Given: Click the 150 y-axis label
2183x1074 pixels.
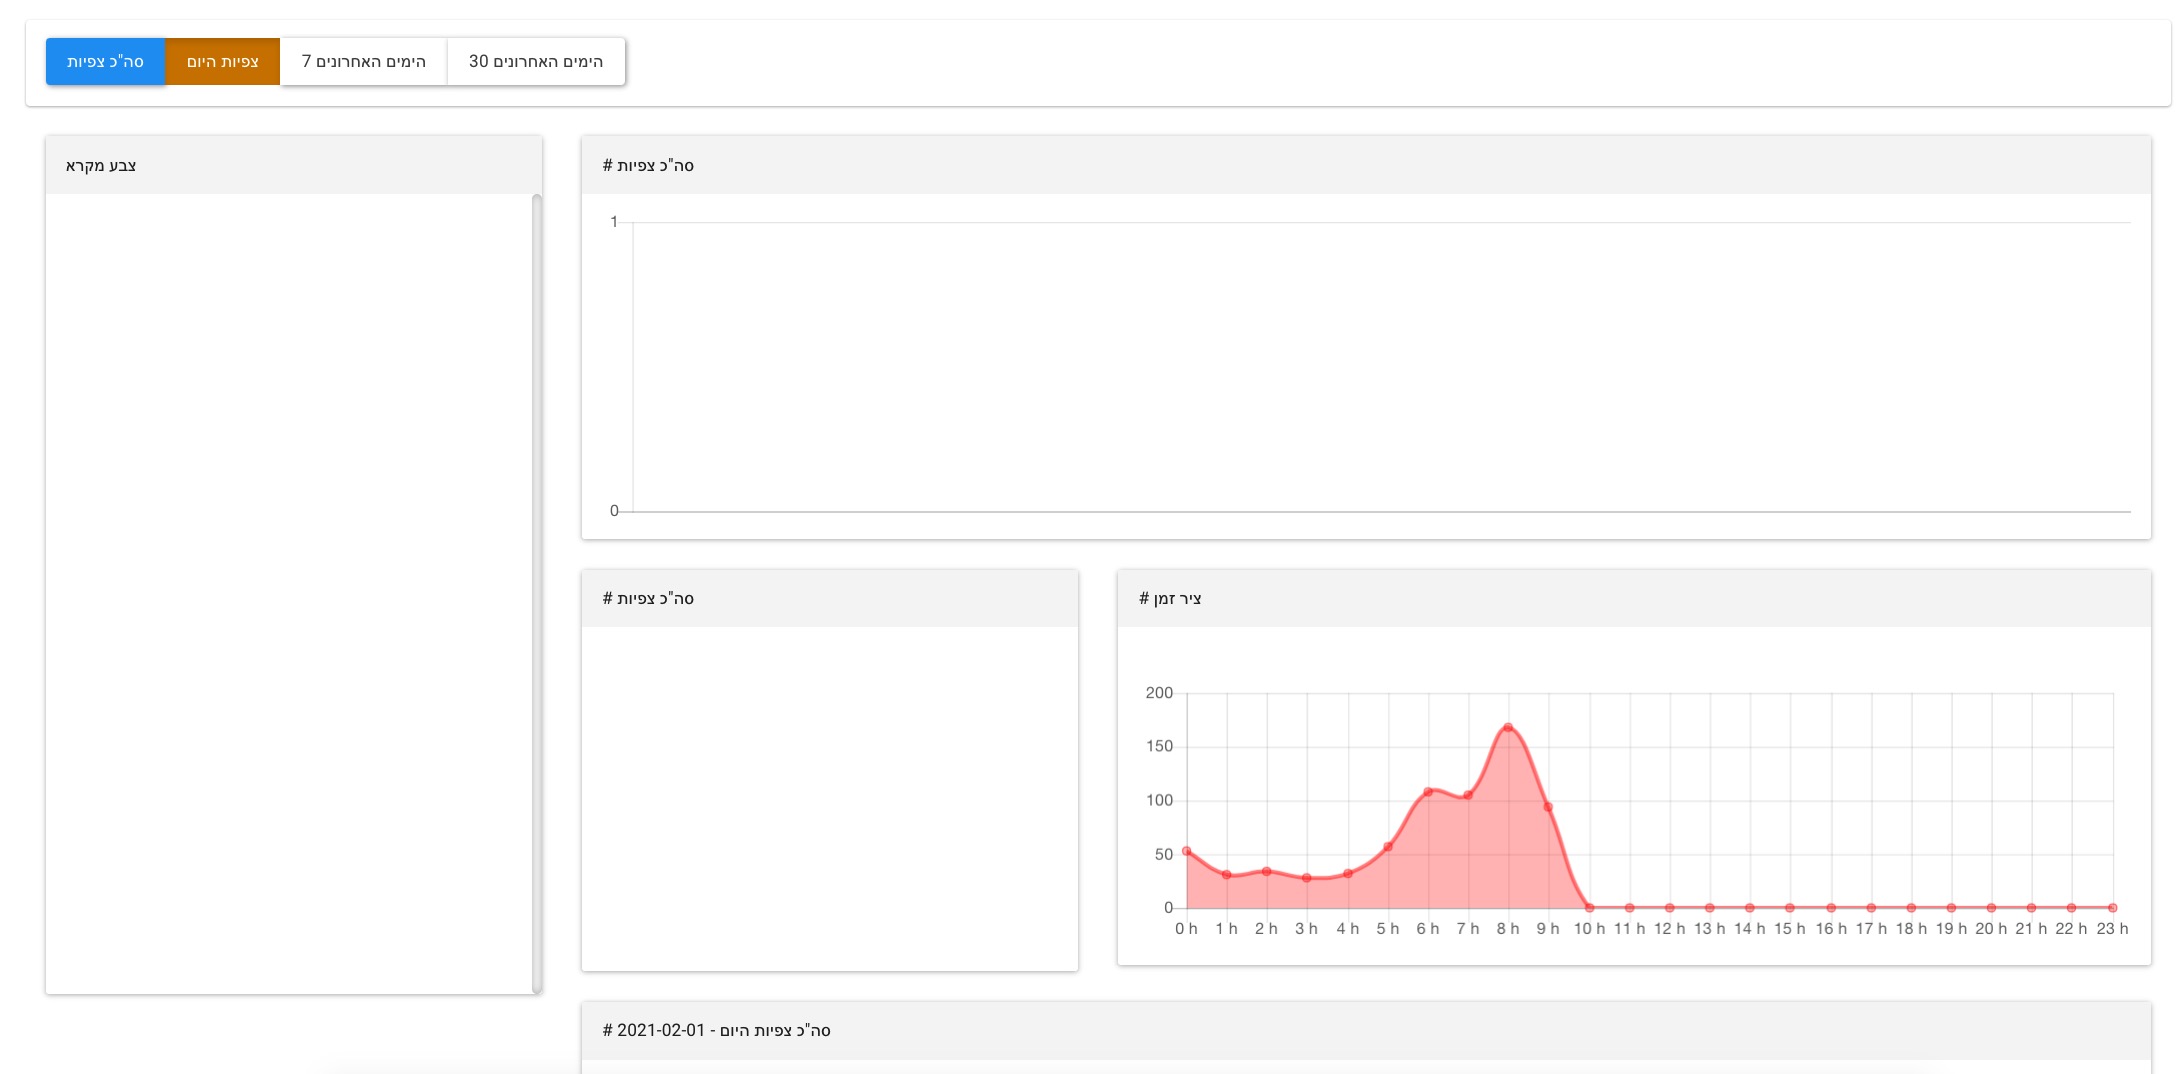Looking at the screenshot, I should point(1159,746).
